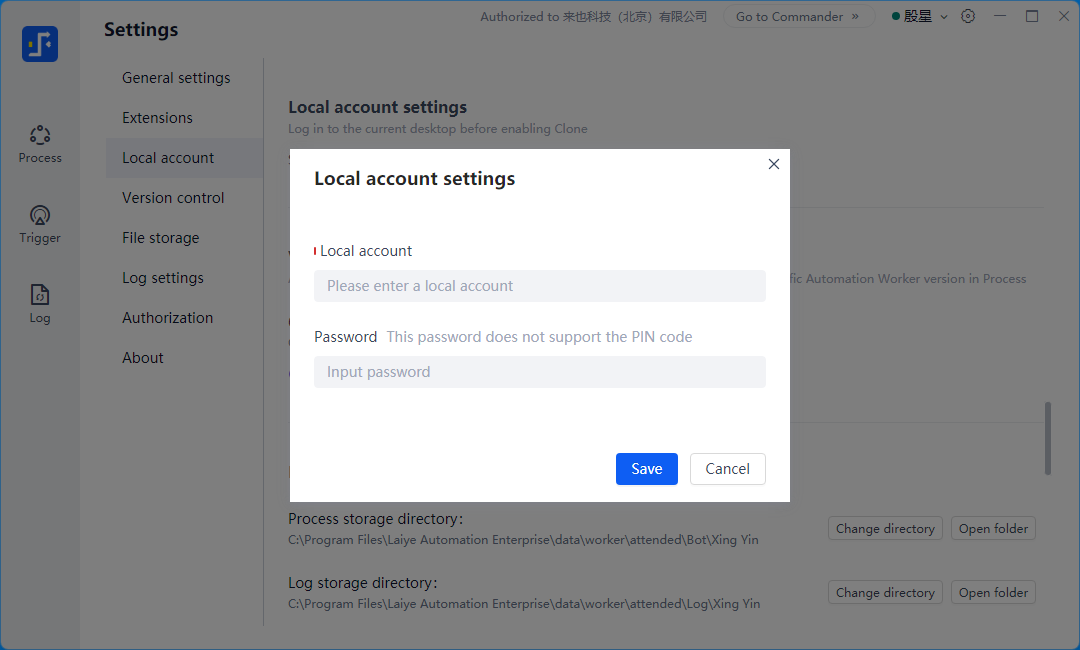Click the blue Save button
This screenshot has width=1080, height=650.
tap(646, 469)
